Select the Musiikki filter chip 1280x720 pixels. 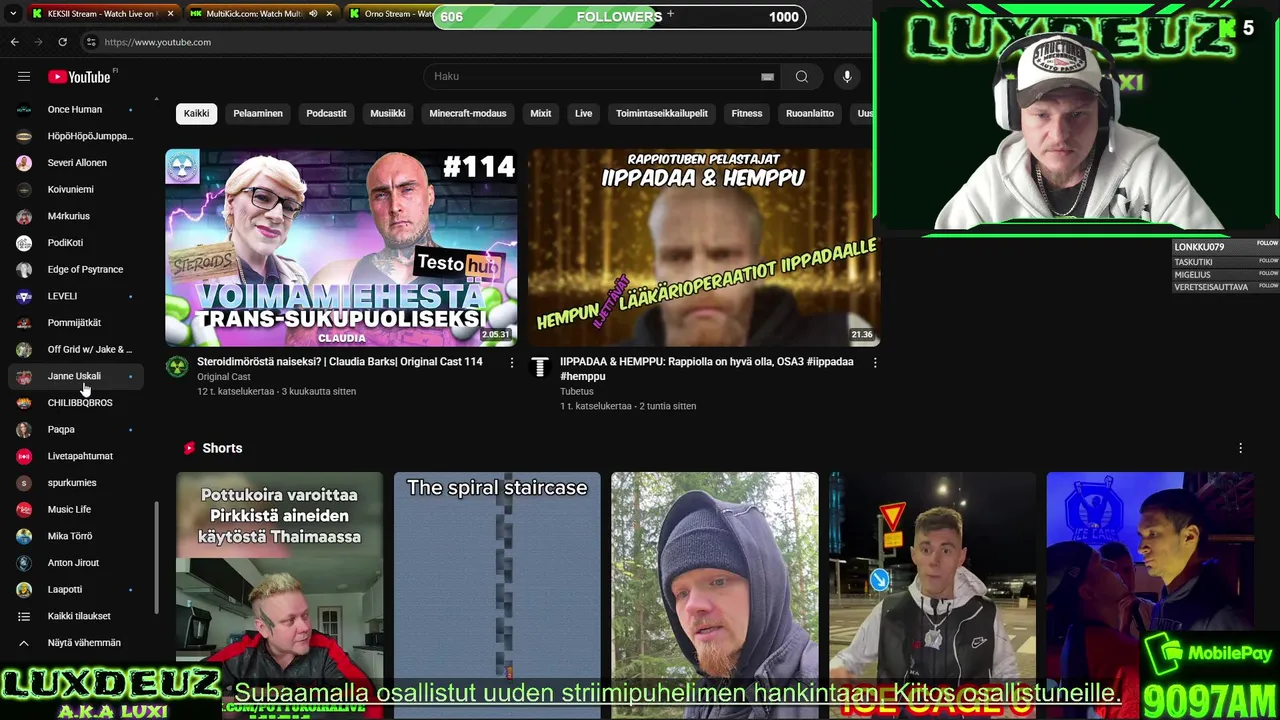click(388, 113)
